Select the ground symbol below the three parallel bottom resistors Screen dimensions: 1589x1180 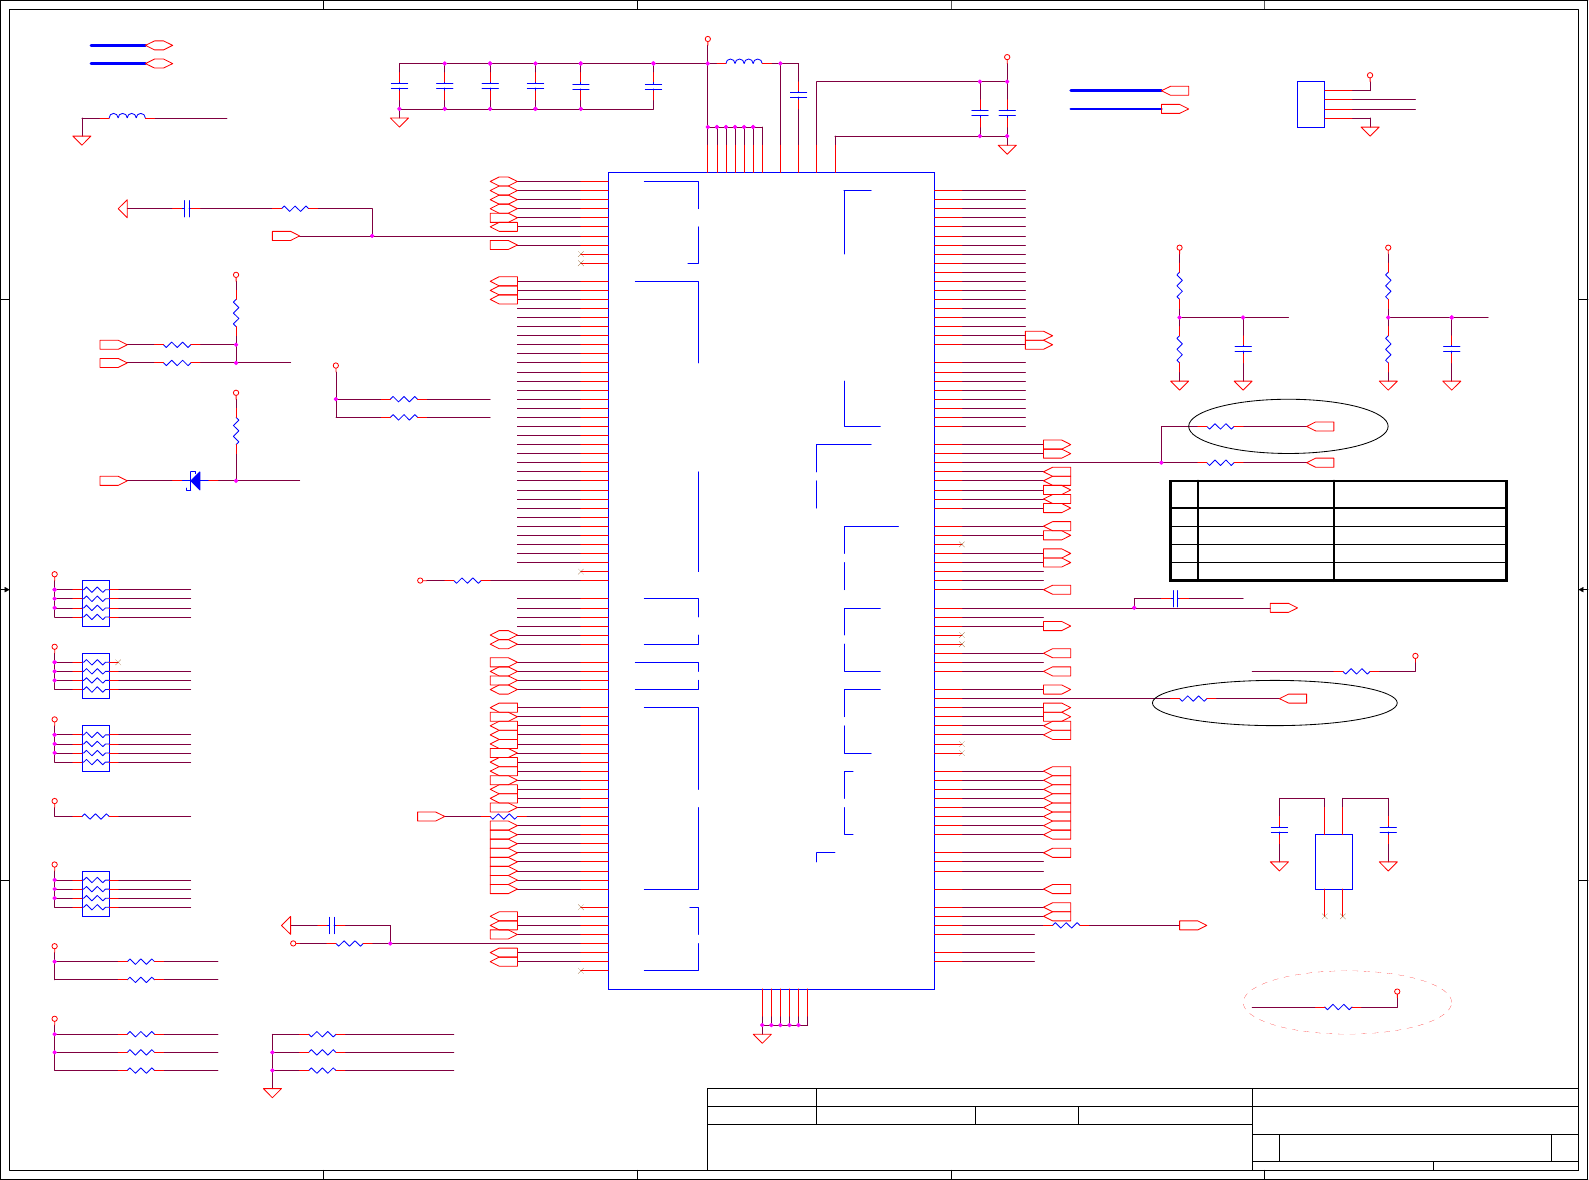pos(272,1092)
